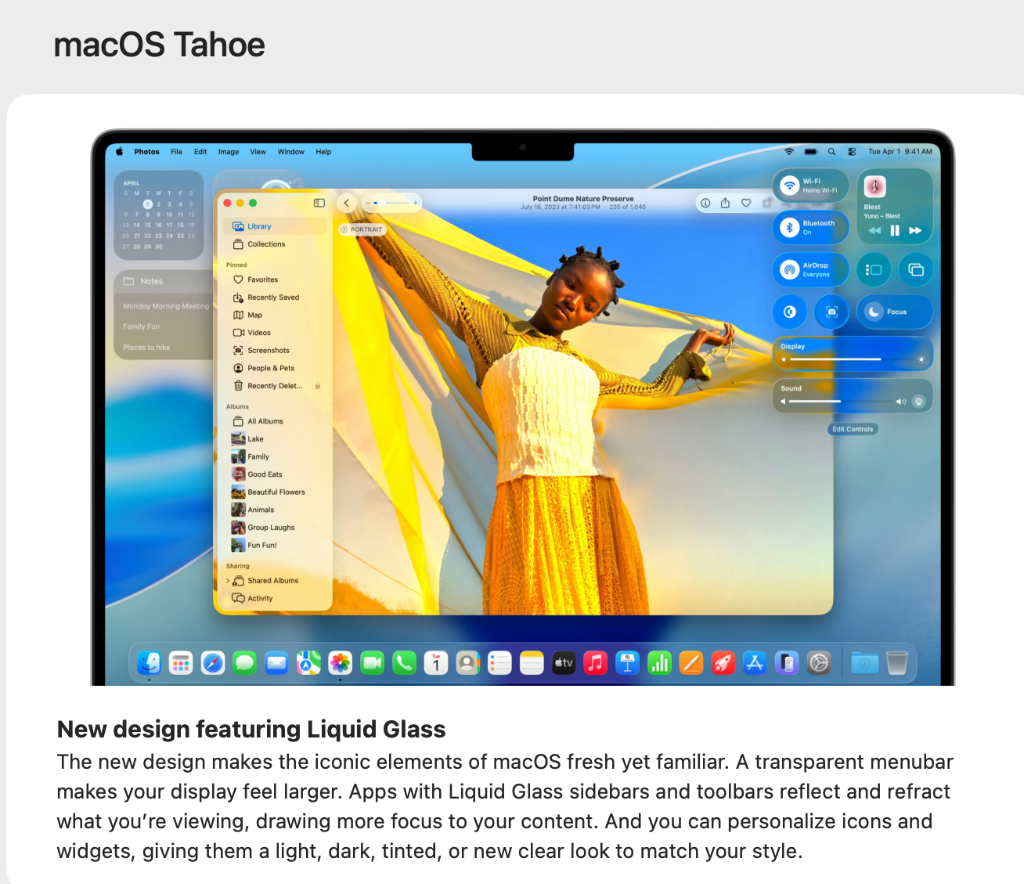Open iPhone Mirroring from the Dock
This screenshot has height=884, width=1024.
point(787,663)
